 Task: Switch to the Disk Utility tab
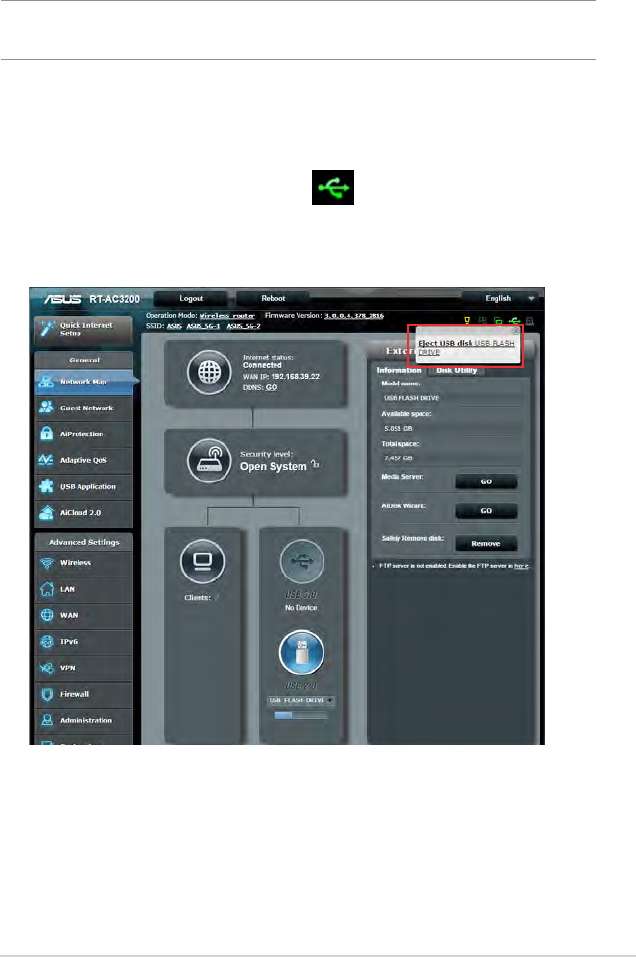(457, 370)
